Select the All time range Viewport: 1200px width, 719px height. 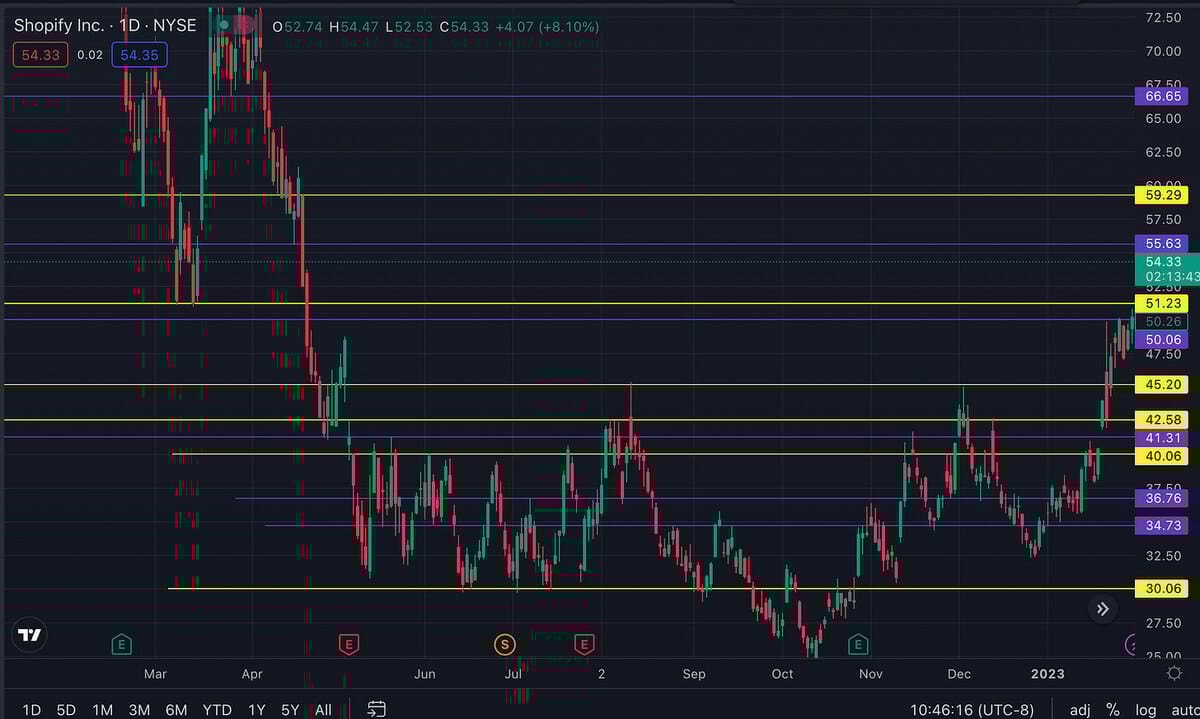323,709
